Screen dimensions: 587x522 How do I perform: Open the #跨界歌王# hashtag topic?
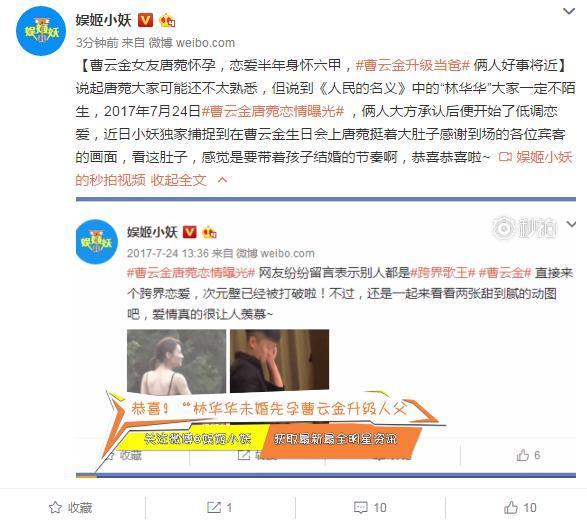coord(443,273)
